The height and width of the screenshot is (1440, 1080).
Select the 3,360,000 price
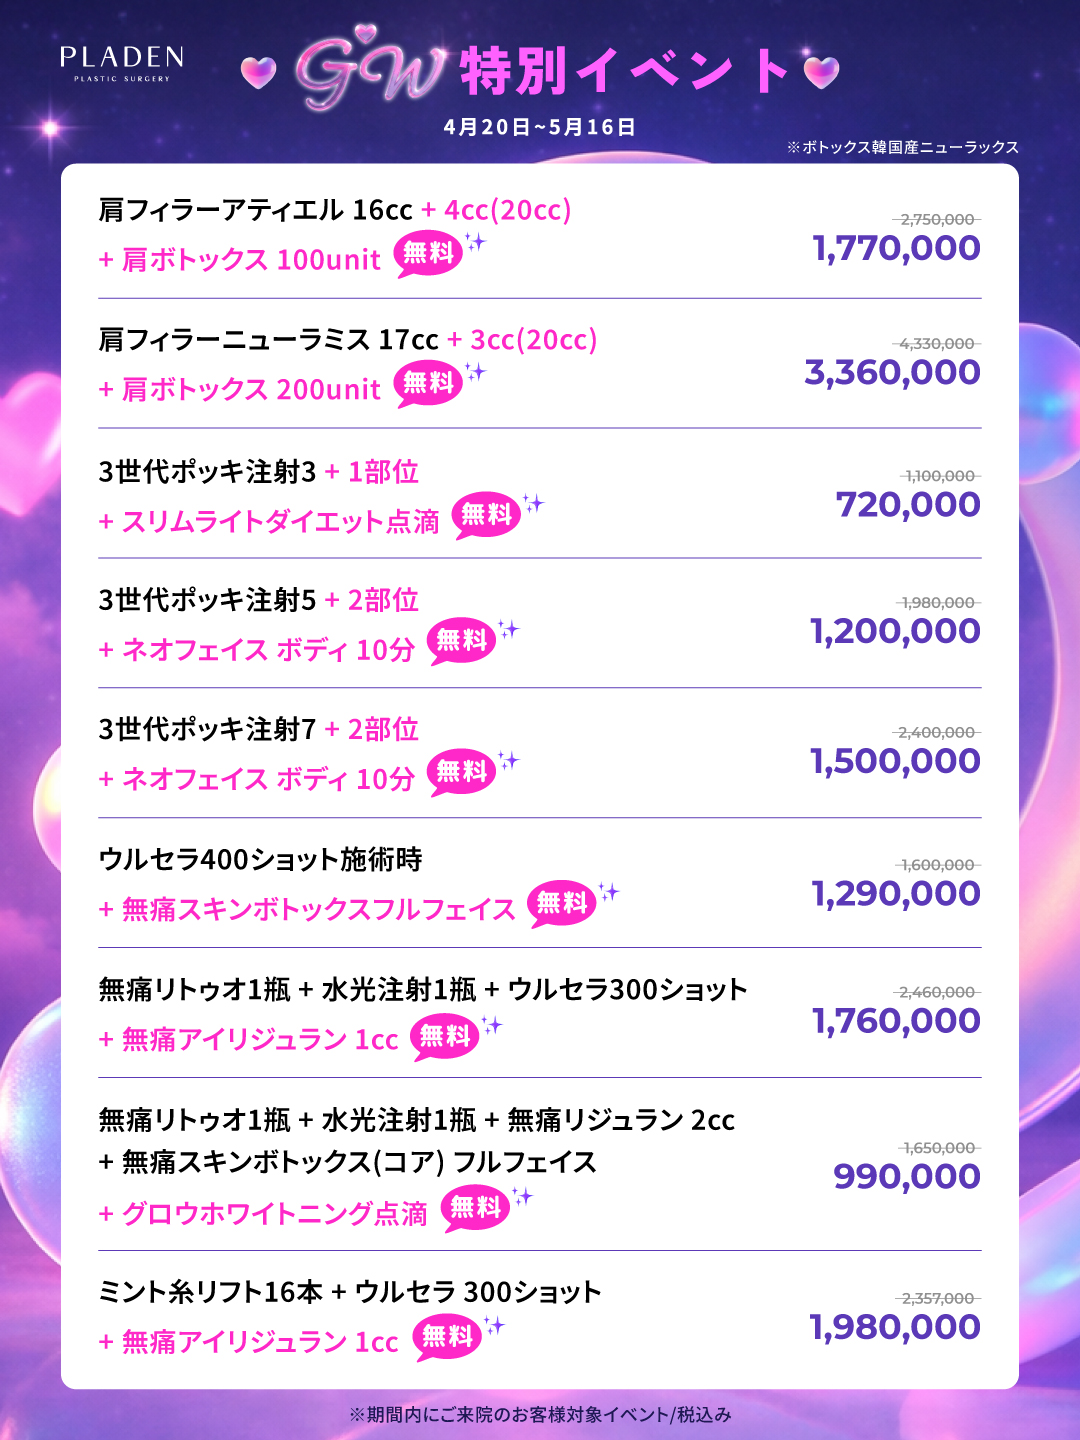(892, 372)
